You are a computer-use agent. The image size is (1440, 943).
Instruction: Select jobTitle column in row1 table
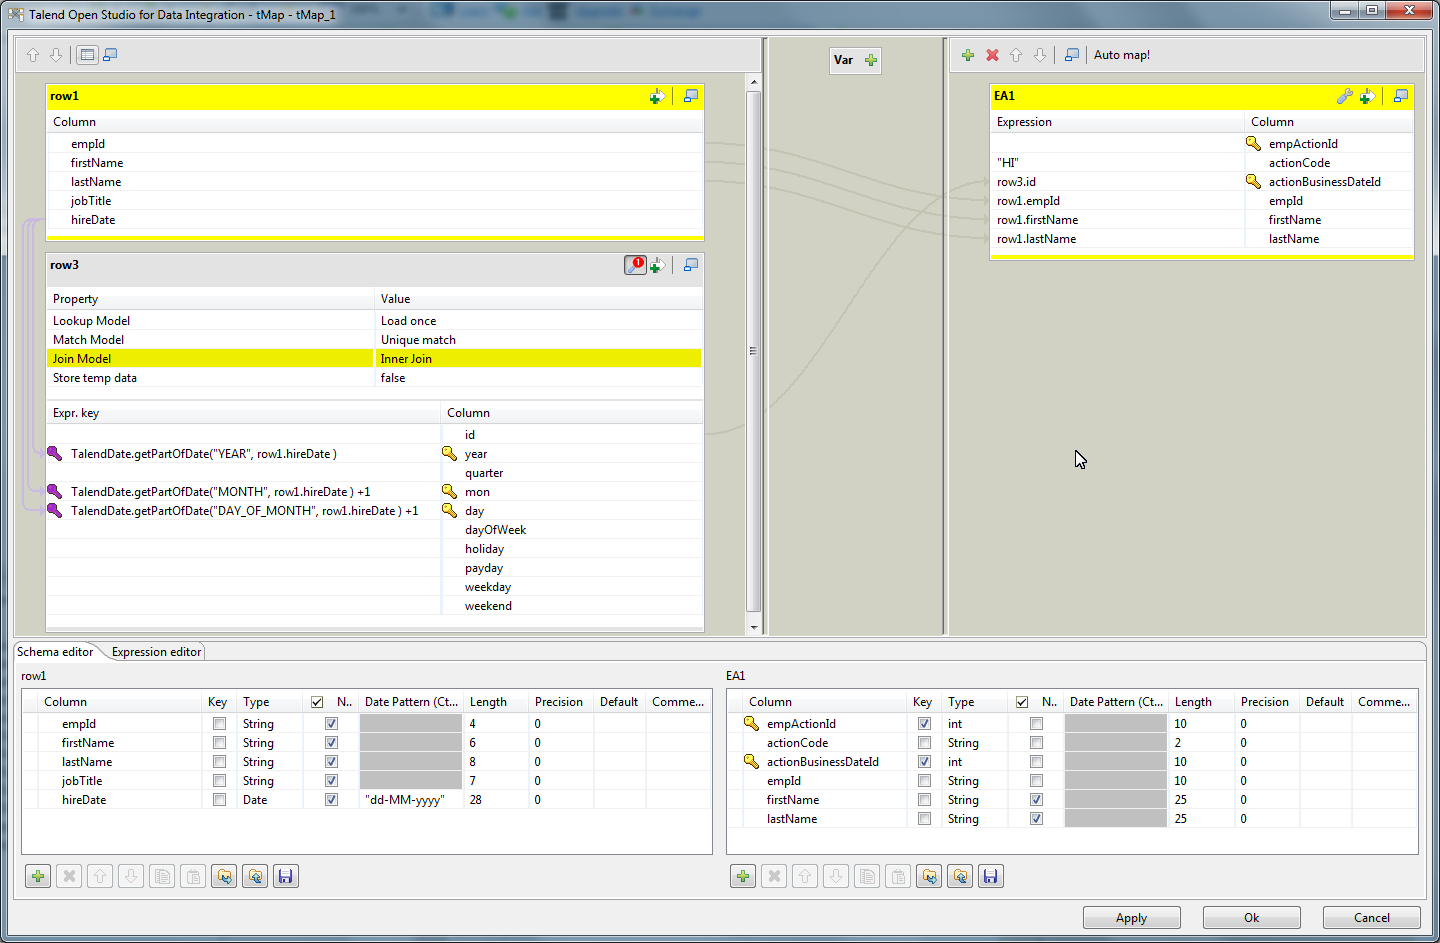click(x=376, y=201)
